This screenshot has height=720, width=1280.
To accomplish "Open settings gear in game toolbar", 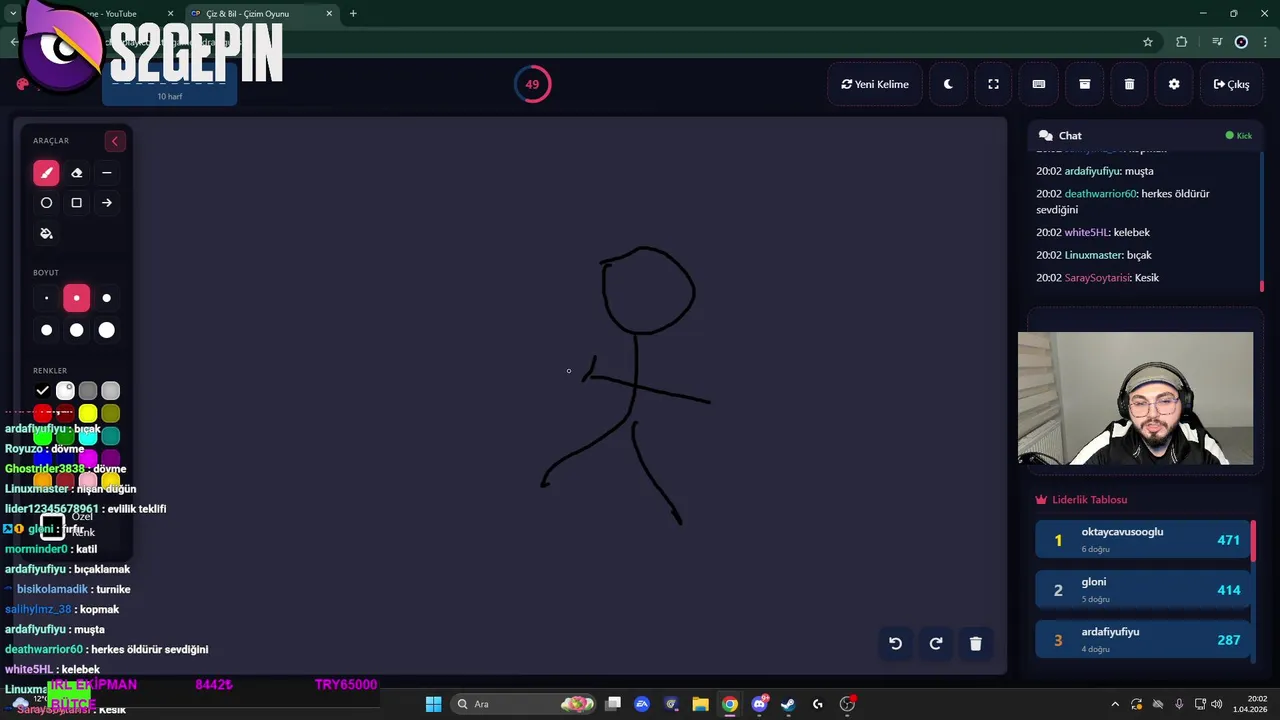I will click(x=1174, y=84).
